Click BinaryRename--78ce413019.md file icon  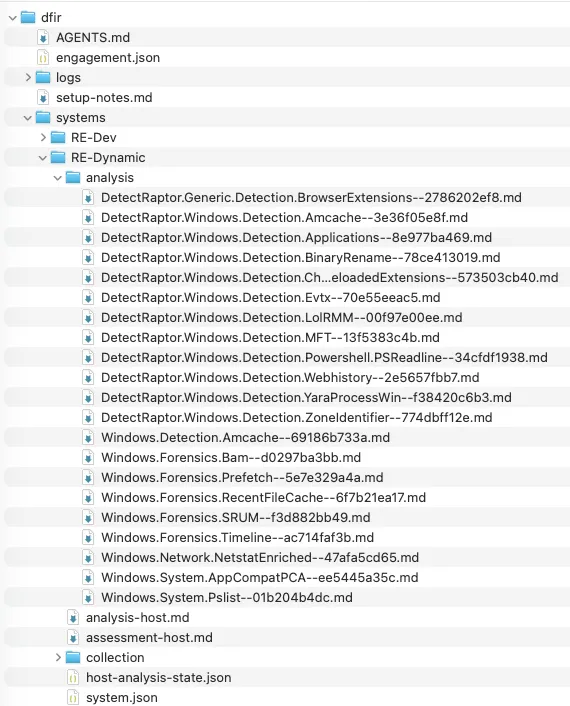pos(88,258)
